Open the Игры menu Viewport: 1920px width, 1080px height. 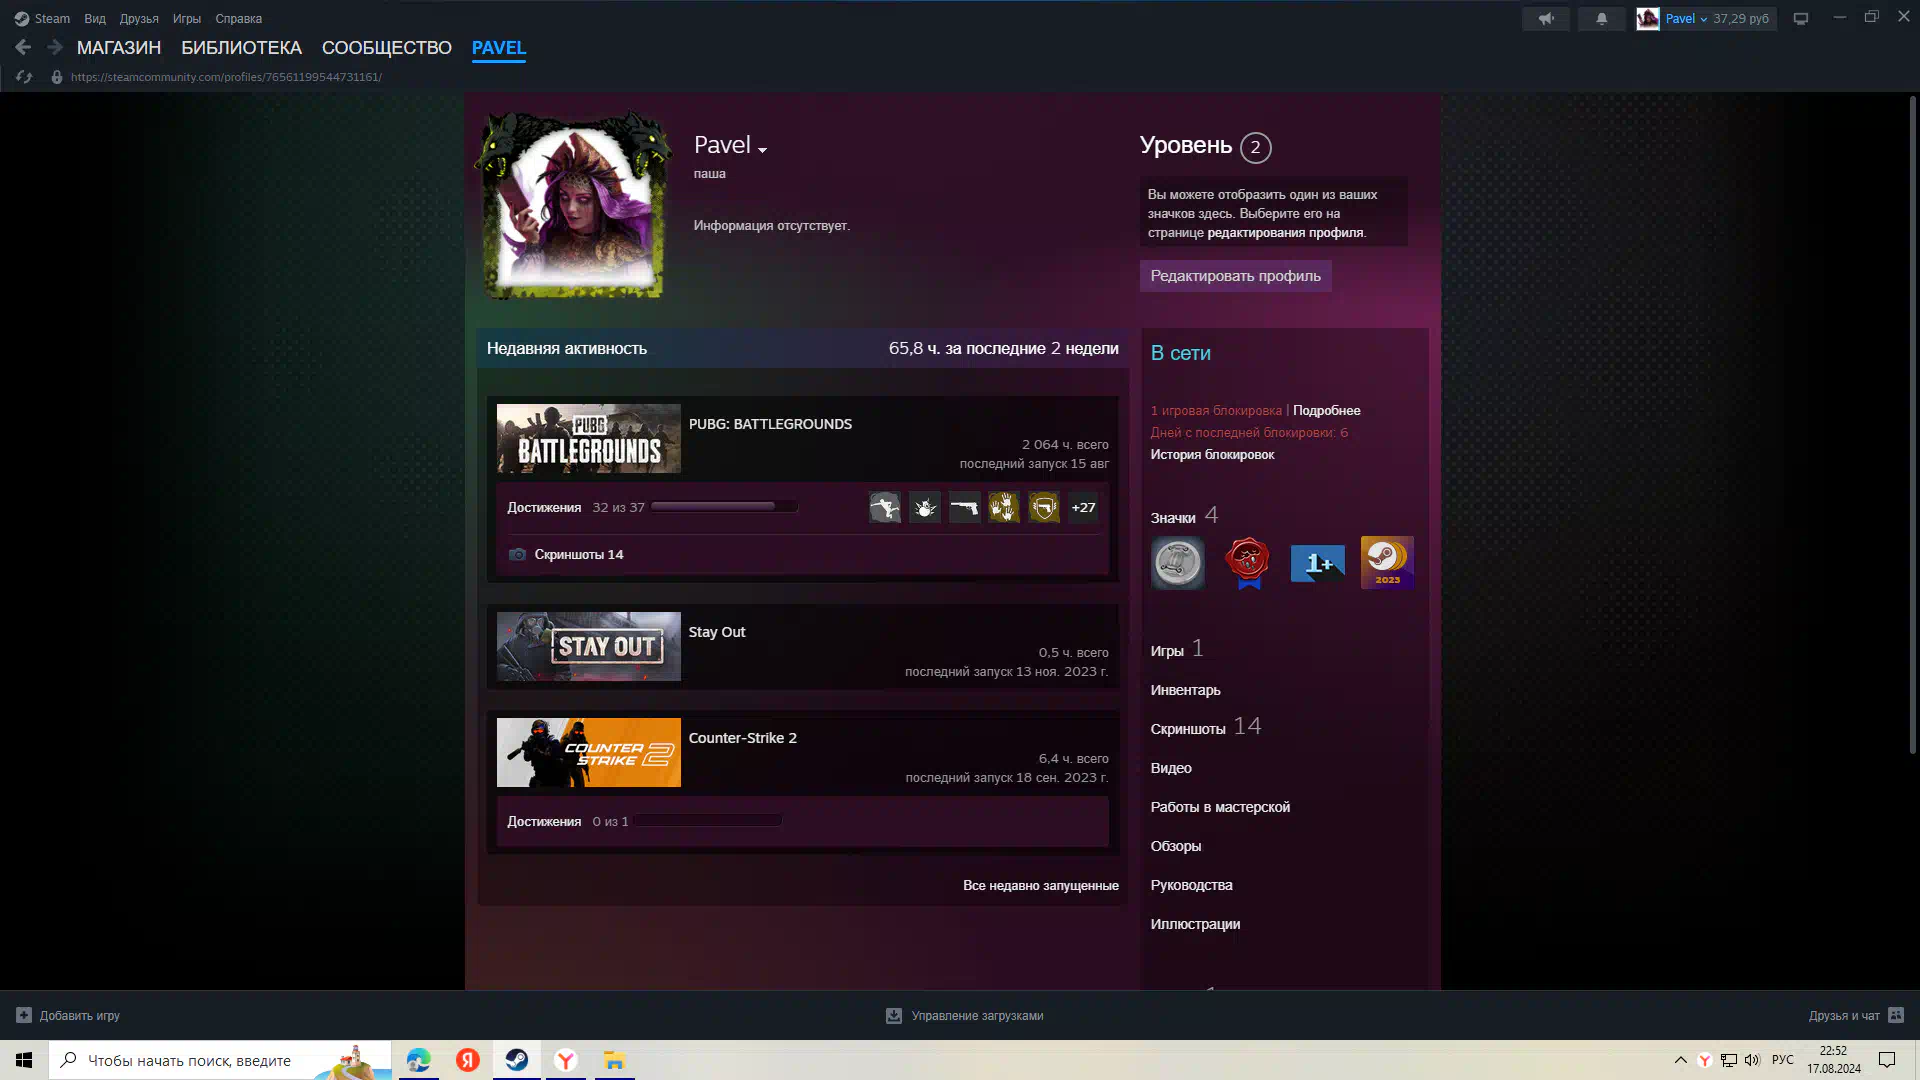[187, 18]
